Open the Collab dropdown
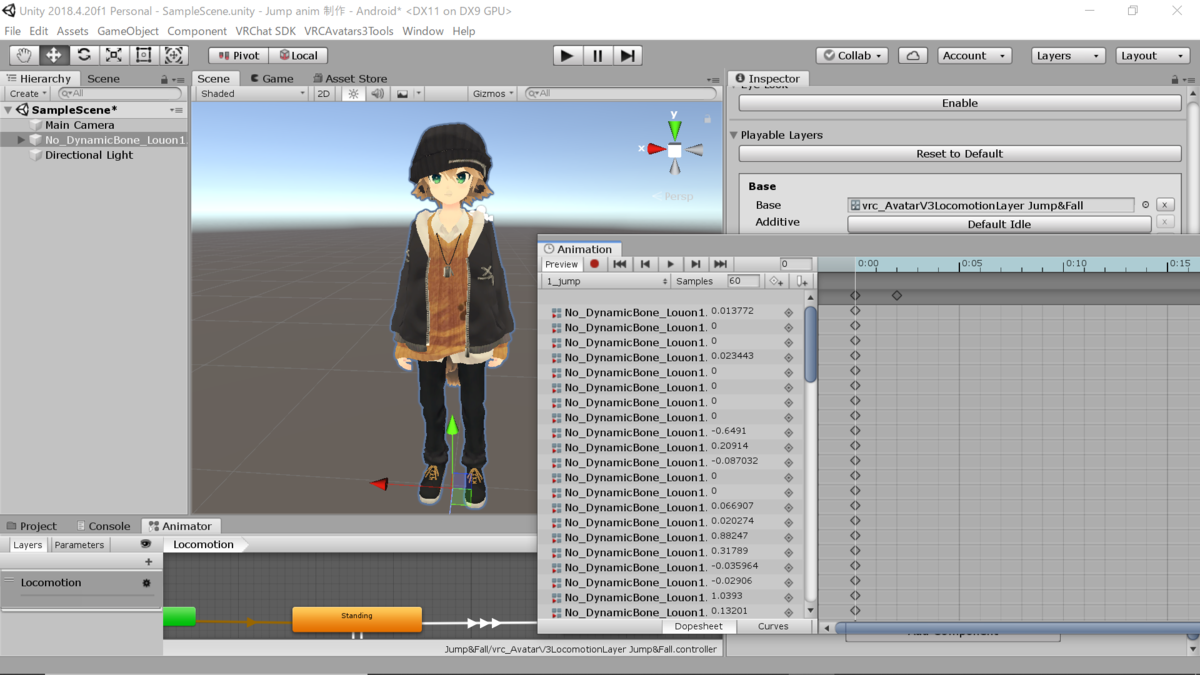The image size is (1200, 675). coord(853,56)
